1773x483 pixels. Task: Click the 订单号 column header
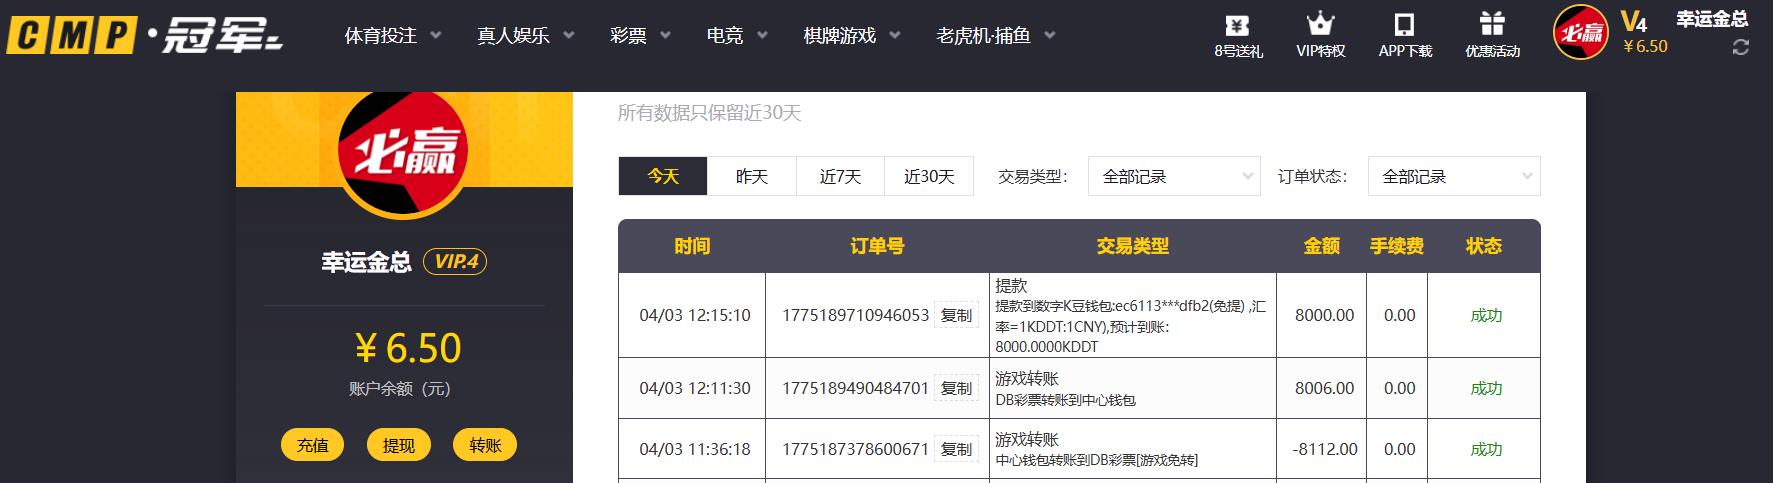(x=877, y=246)
